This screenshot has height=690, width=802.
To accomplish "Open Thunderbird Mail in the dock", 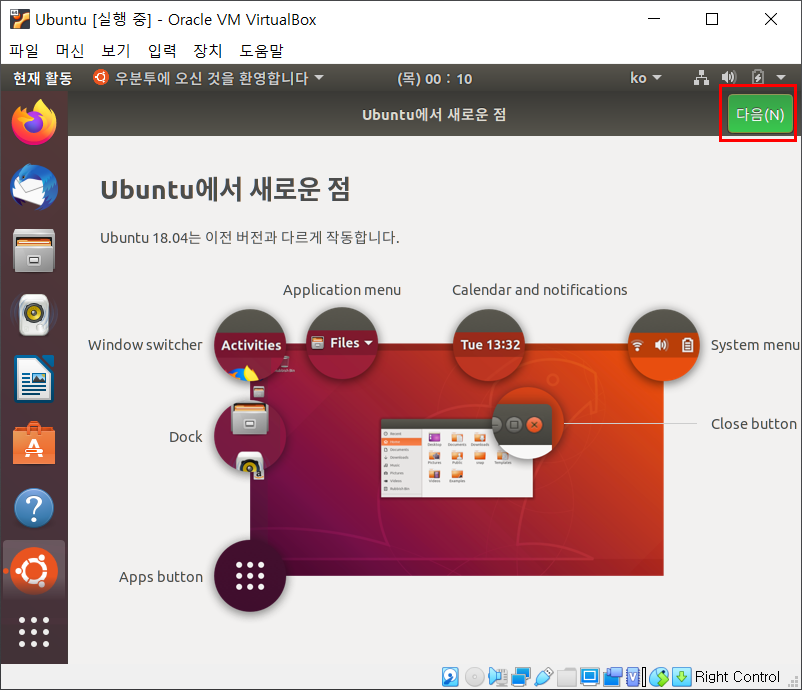I will 34,187.
